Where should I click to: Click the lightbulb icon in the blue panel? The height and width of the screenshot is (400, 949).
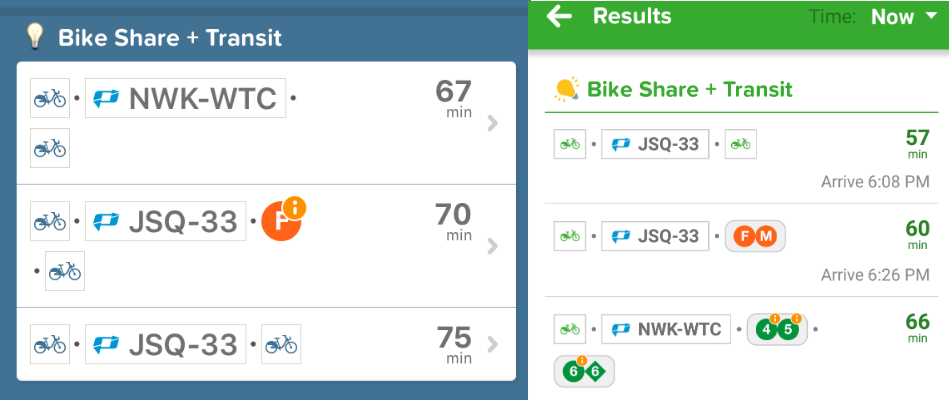36,37
